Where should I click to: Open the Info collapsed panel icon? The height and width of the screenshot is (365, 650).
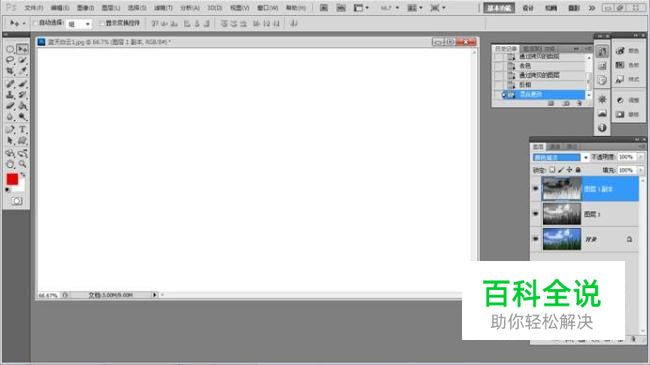(x=602, y=128)
